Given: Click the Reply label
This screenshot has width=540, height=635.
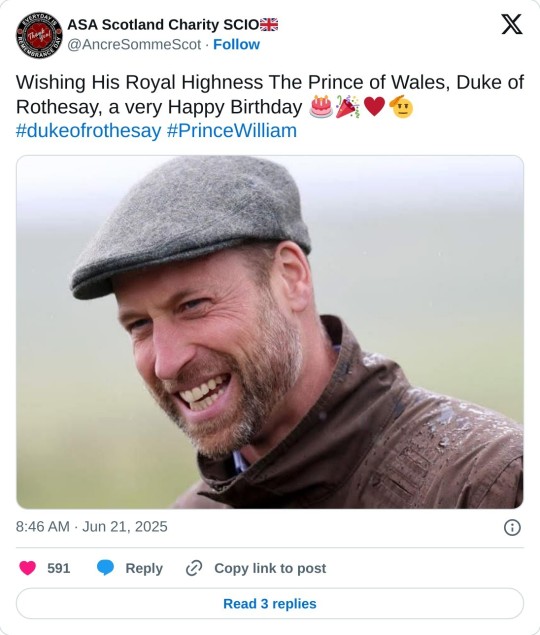Looking at the screenshot, I should coord(144,568).
